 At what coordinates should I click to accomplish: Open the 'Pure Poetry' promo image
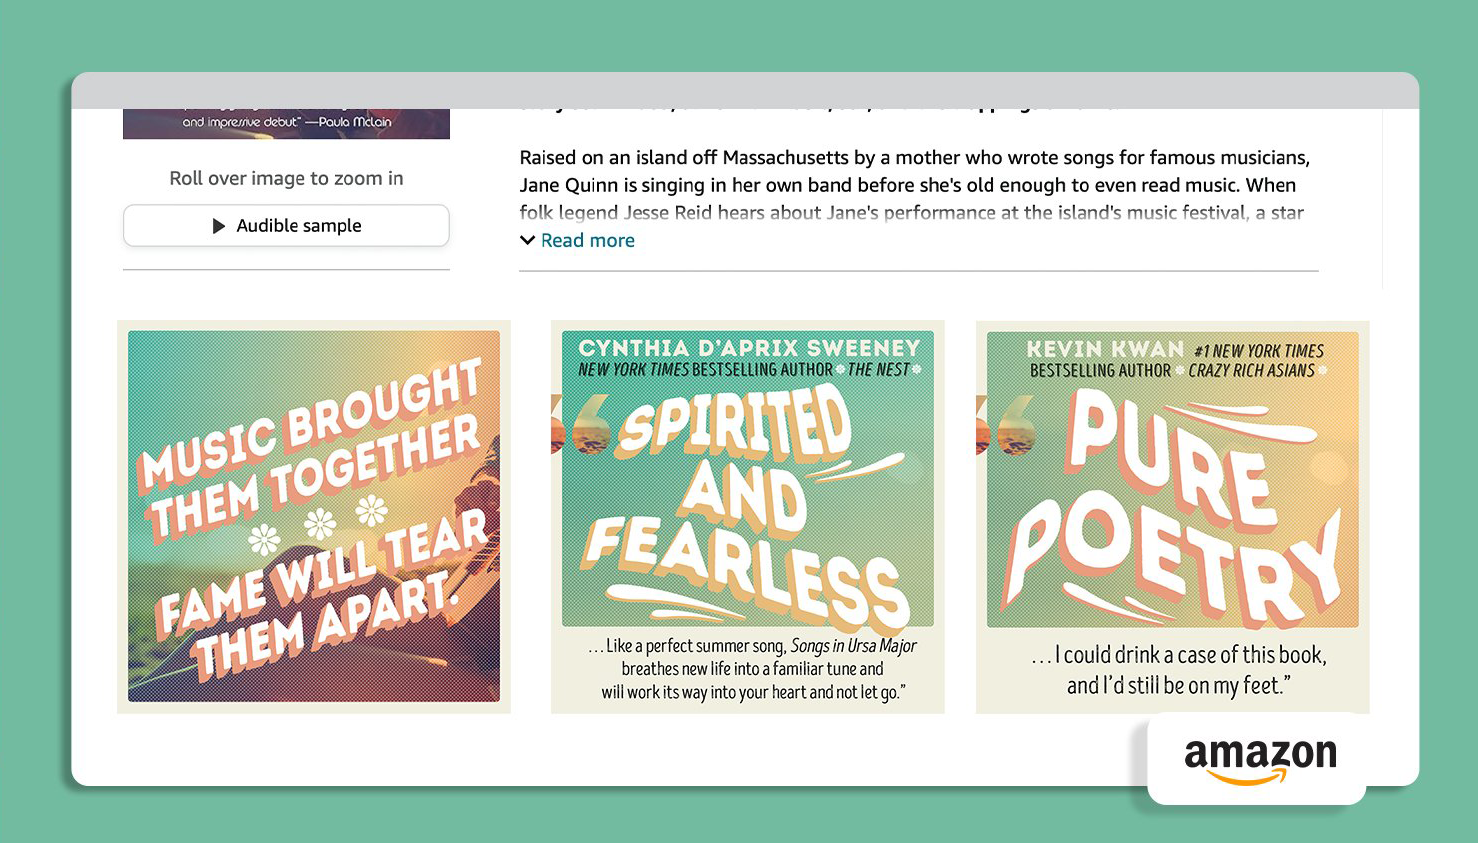click(x=1172, y=516)
